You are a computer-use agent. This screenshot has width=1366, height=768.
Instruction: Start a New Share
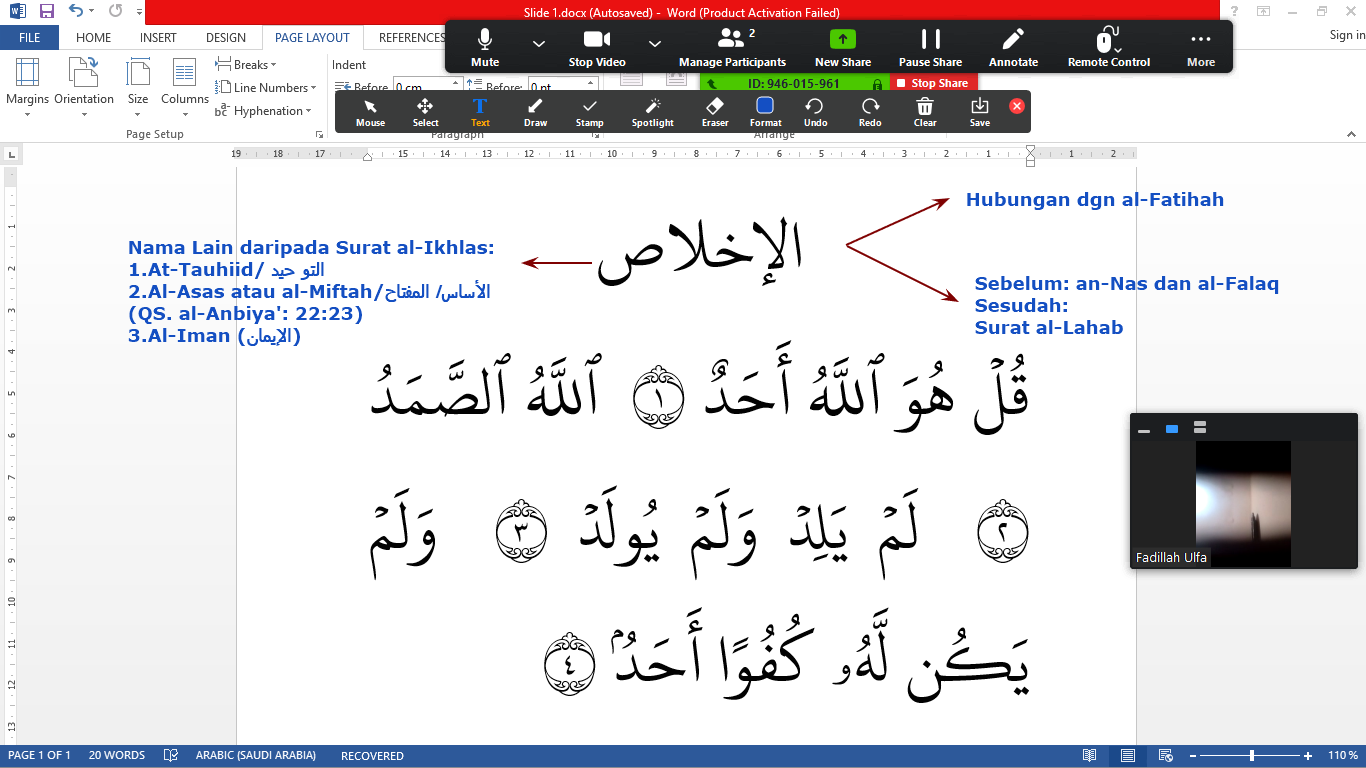[x=842, y=47]
